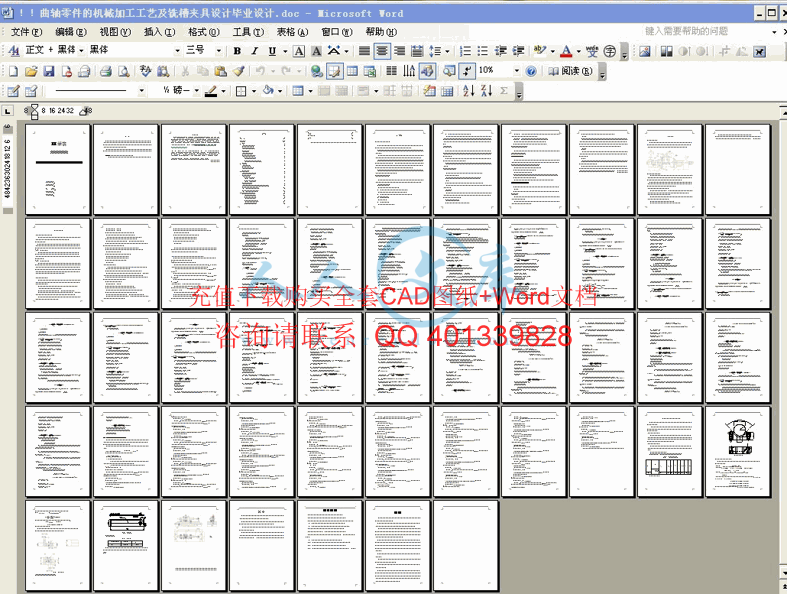Click the Sort Descending Z-A icon
787x594 pixels.
point(486,91)
